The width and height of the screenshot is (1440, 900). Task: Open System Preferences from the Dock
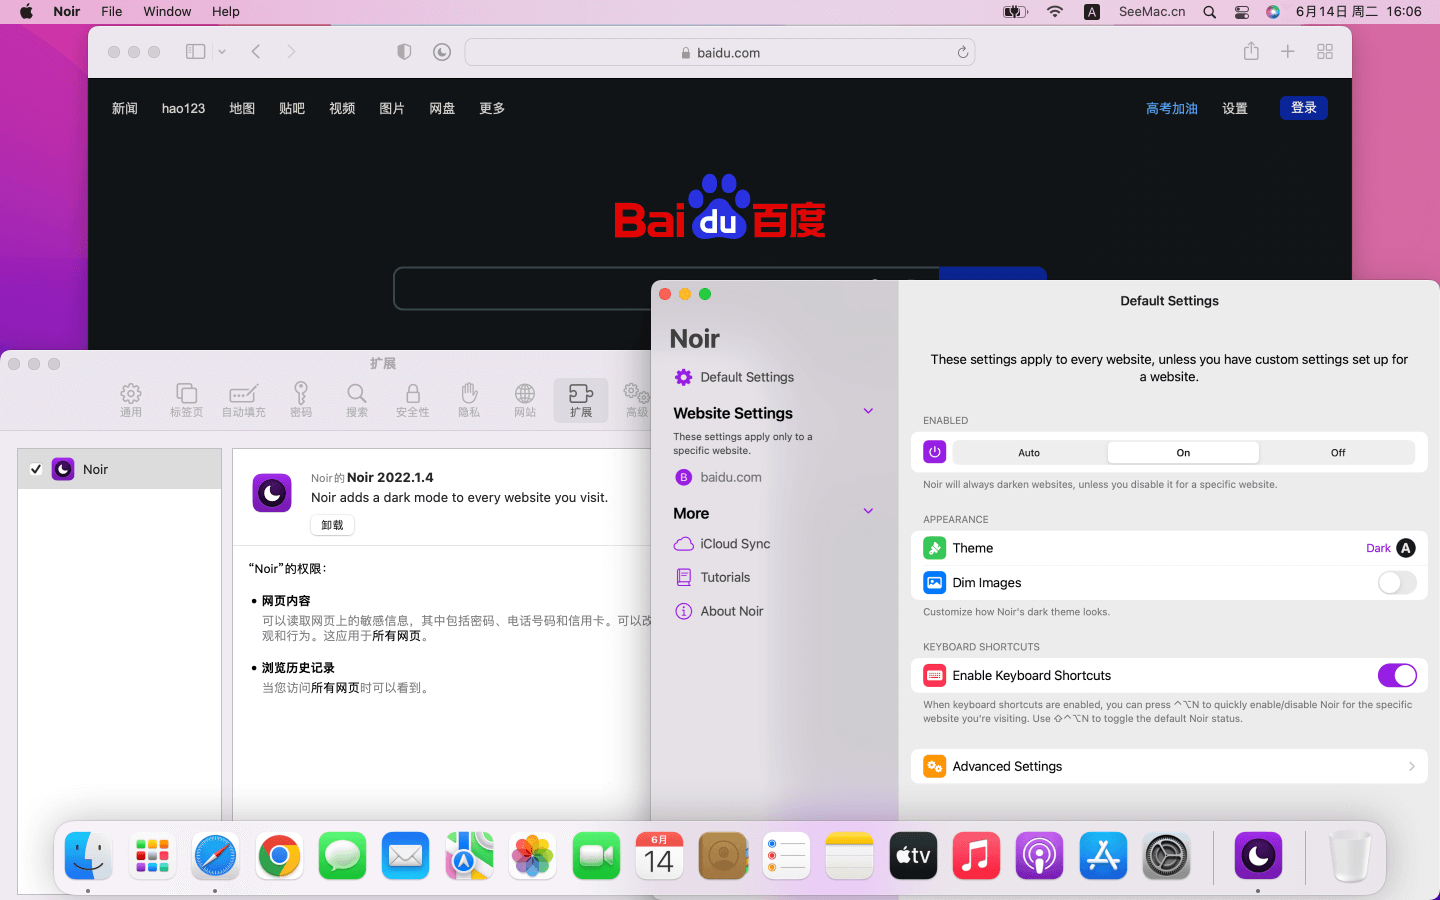pos(1167,856)
